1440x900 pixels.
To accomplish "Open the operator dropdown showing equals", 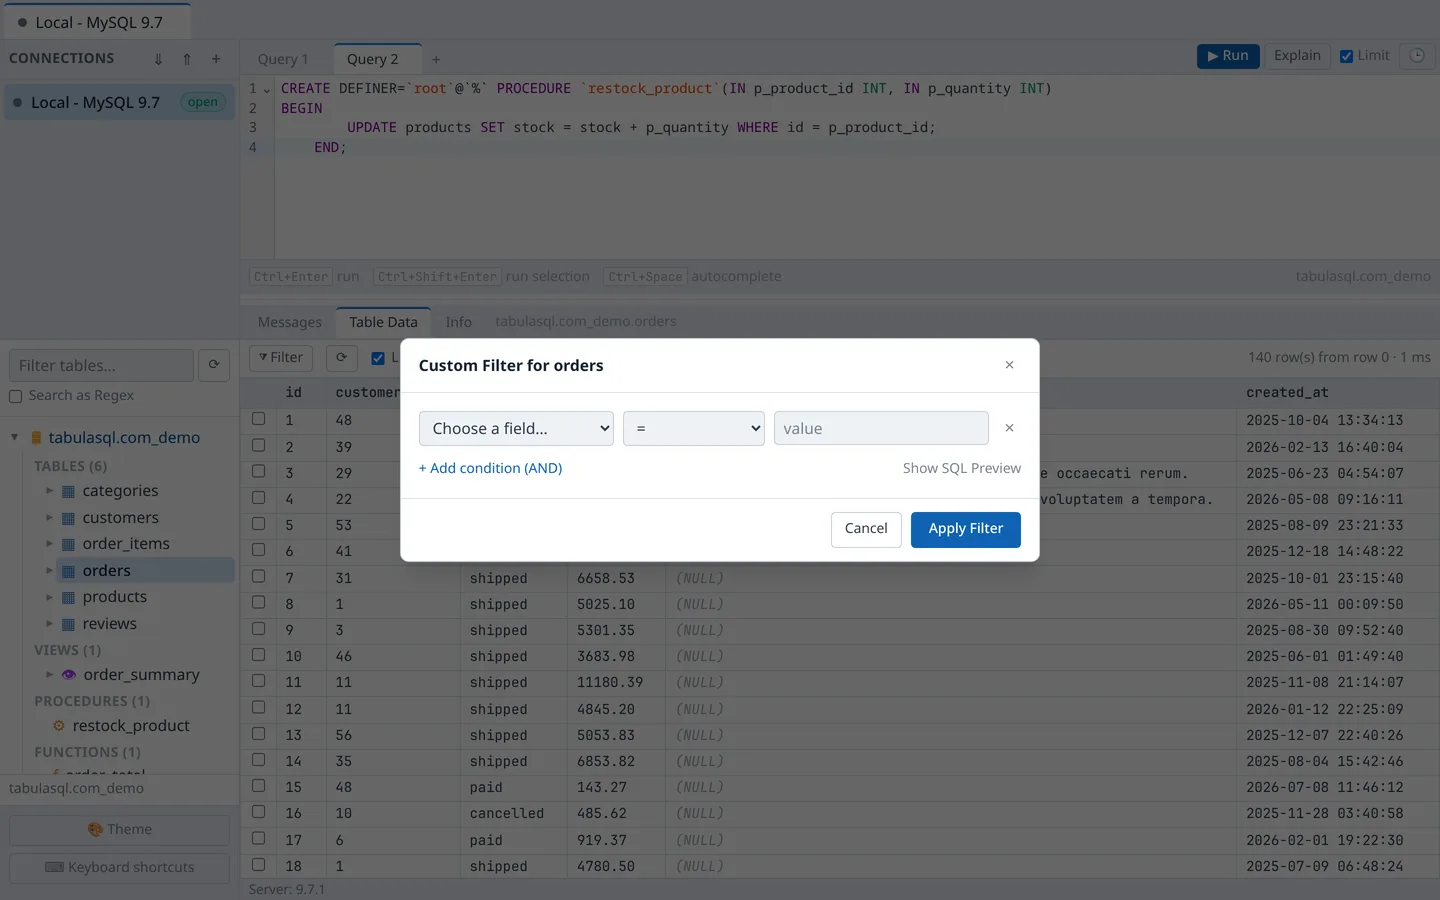I will 694,428.
